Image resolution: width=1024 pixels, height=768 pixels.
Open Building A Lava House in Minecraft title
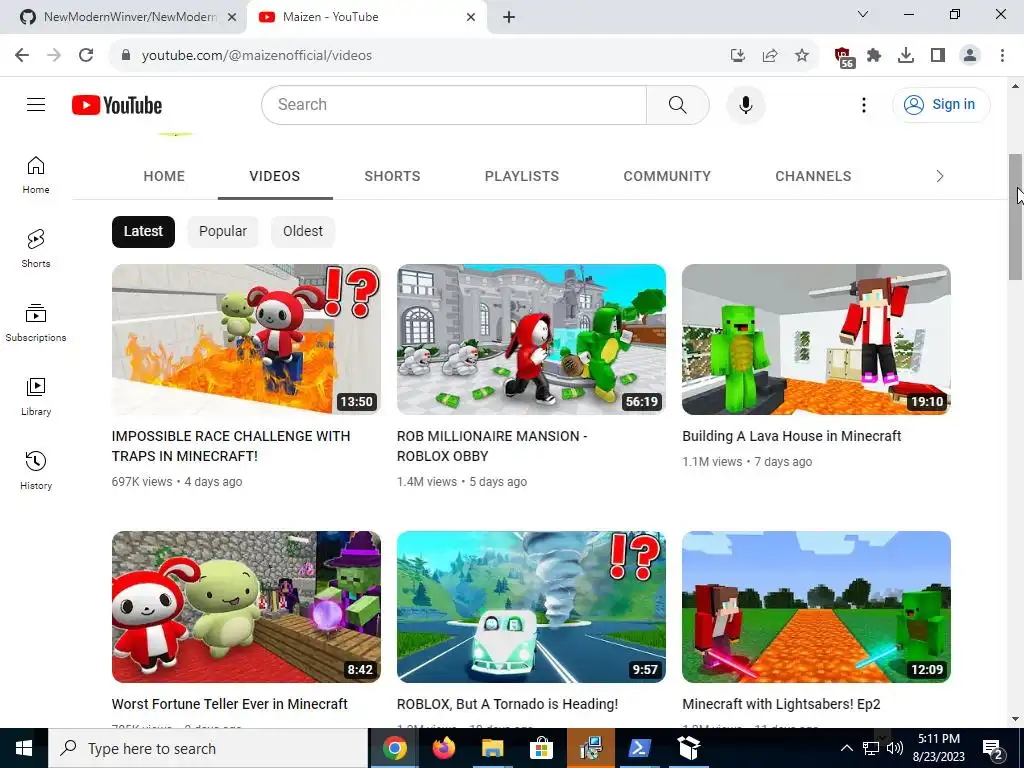coord(792,436)
